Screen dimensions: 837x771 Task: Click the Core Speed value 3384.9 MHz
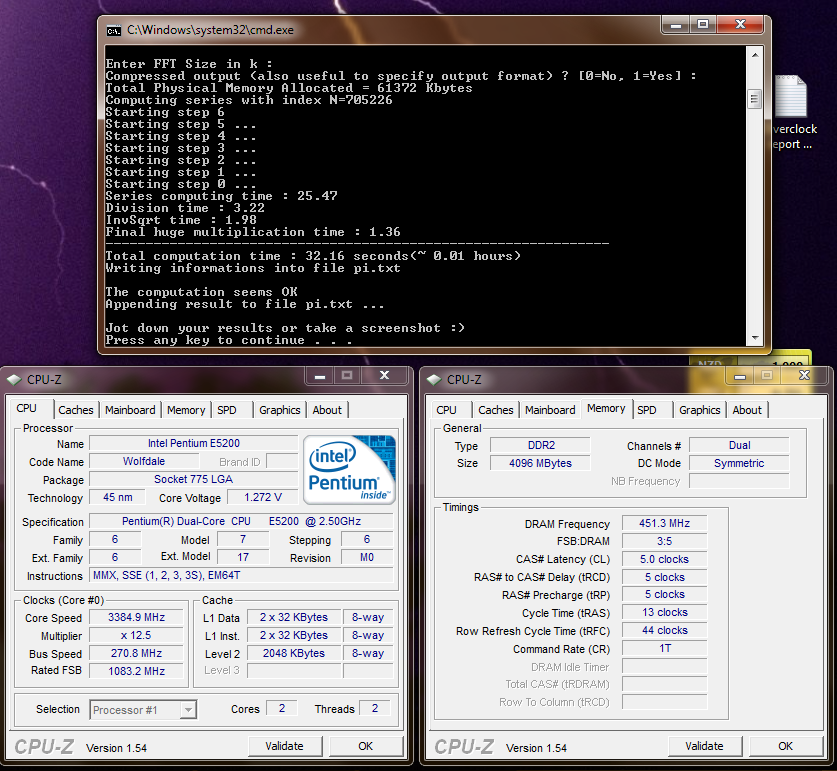pos(137,617)
